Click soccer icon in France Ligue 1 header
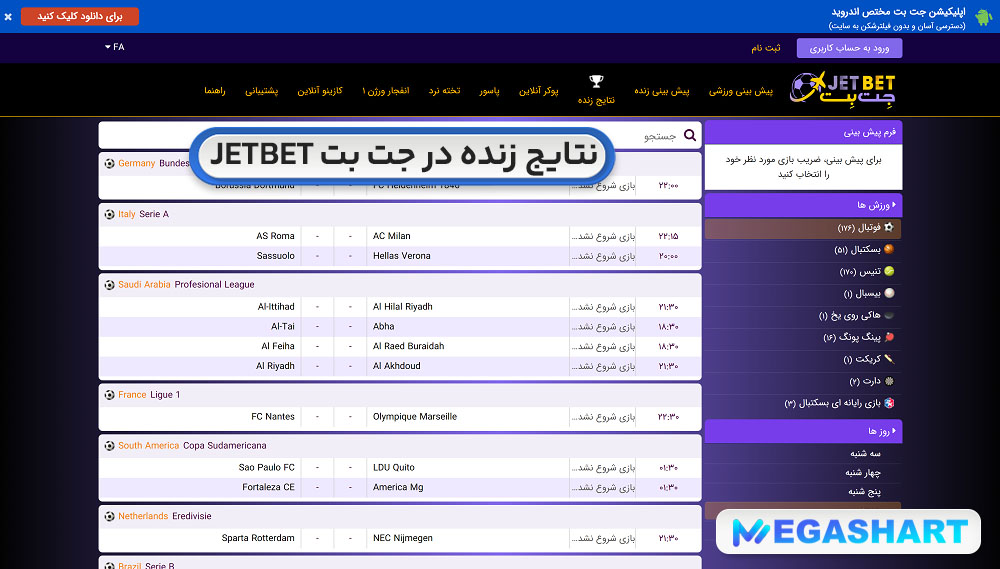This screenshot has height=569, width=1000. (110, 395)
